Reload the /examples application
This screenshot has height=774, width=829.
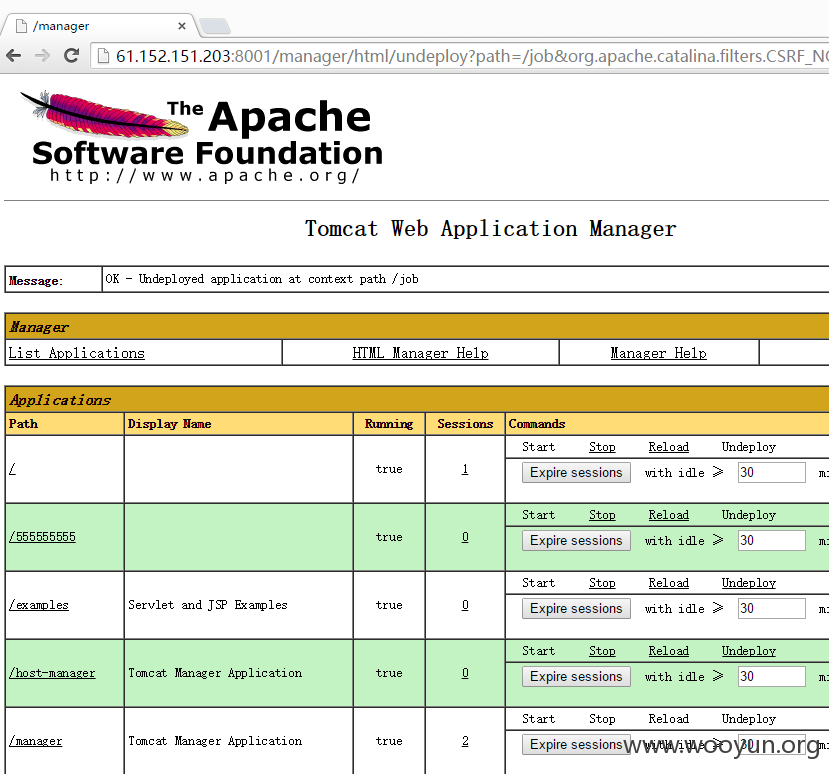pos(668,583)
